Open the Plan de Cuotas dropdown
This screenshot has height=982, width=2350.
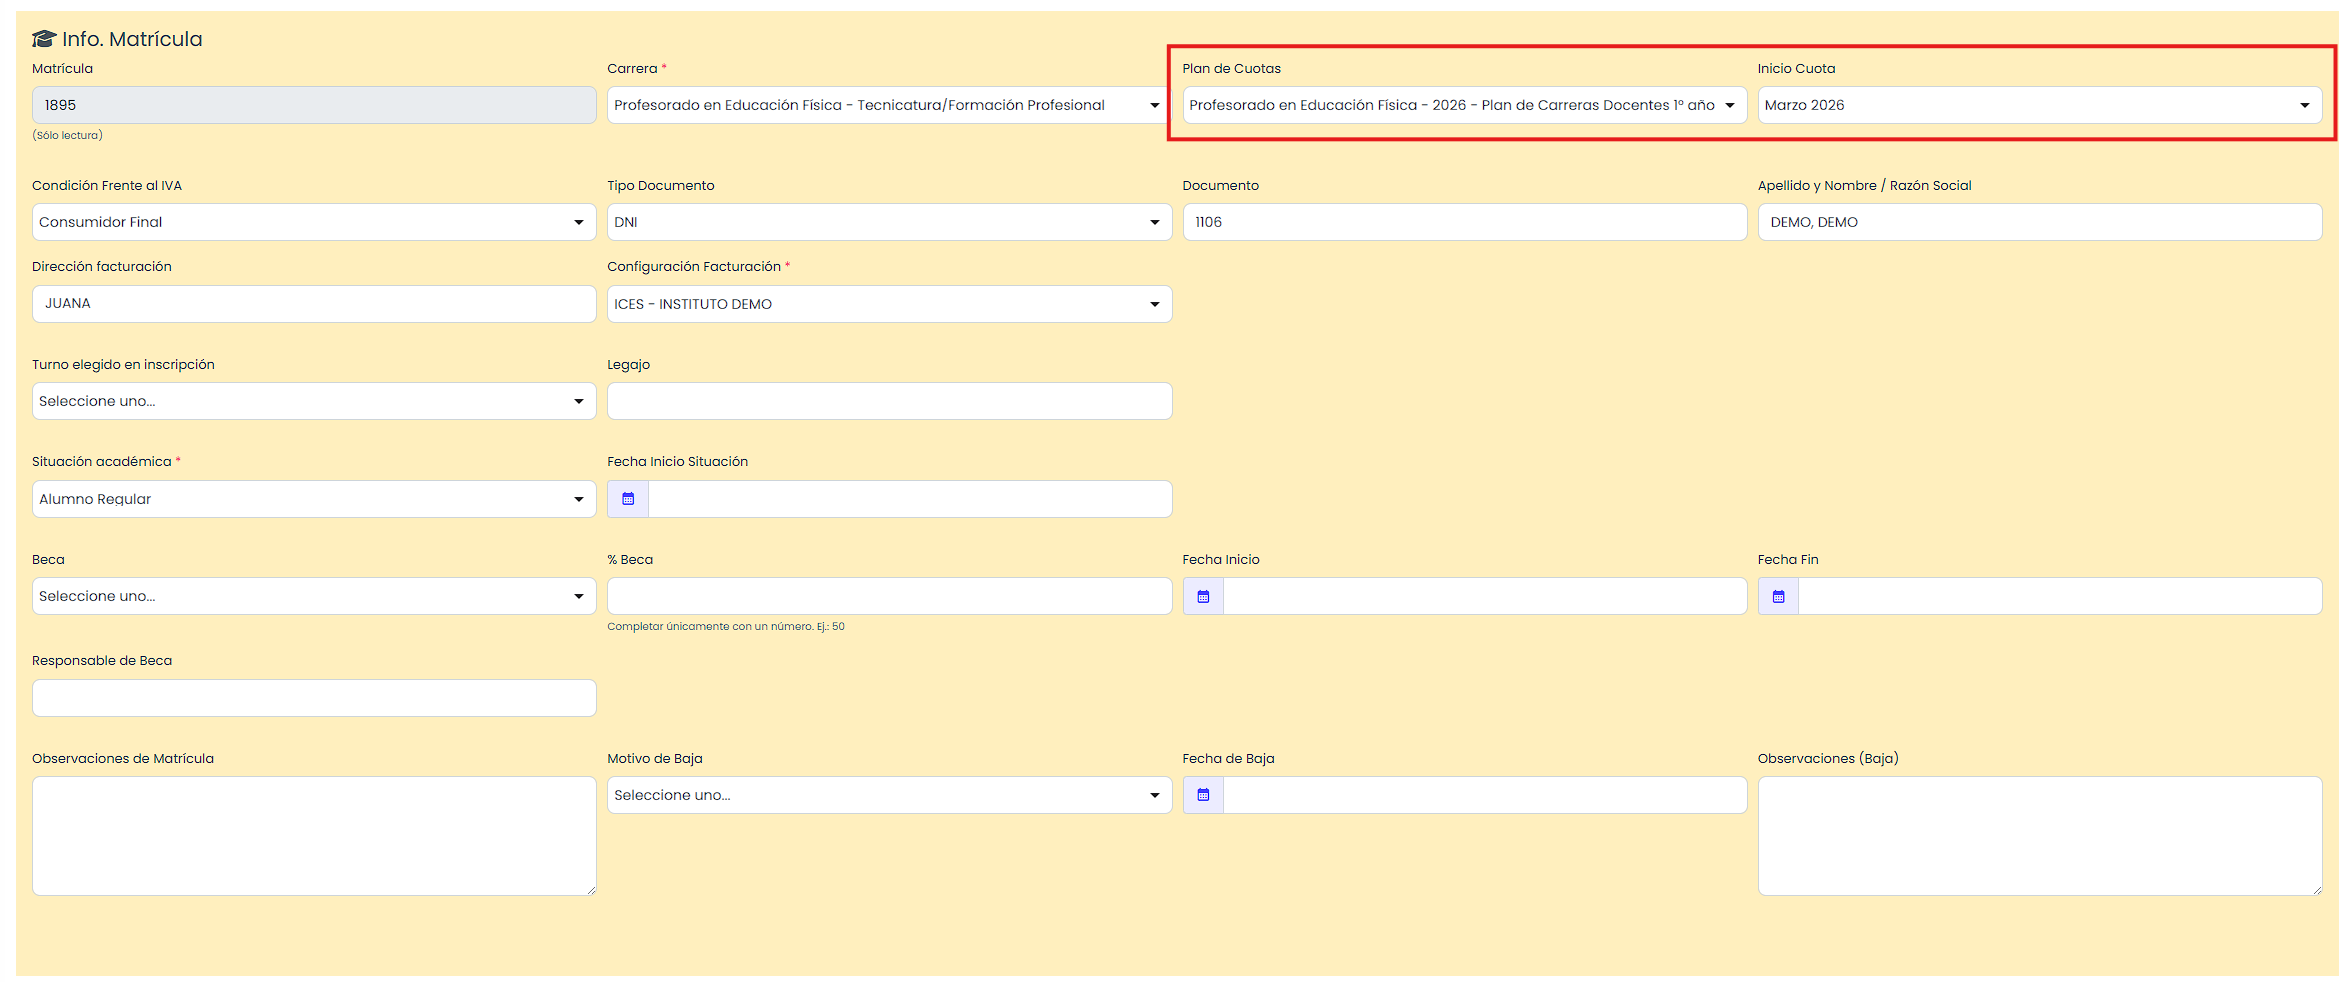(1464, 105)
